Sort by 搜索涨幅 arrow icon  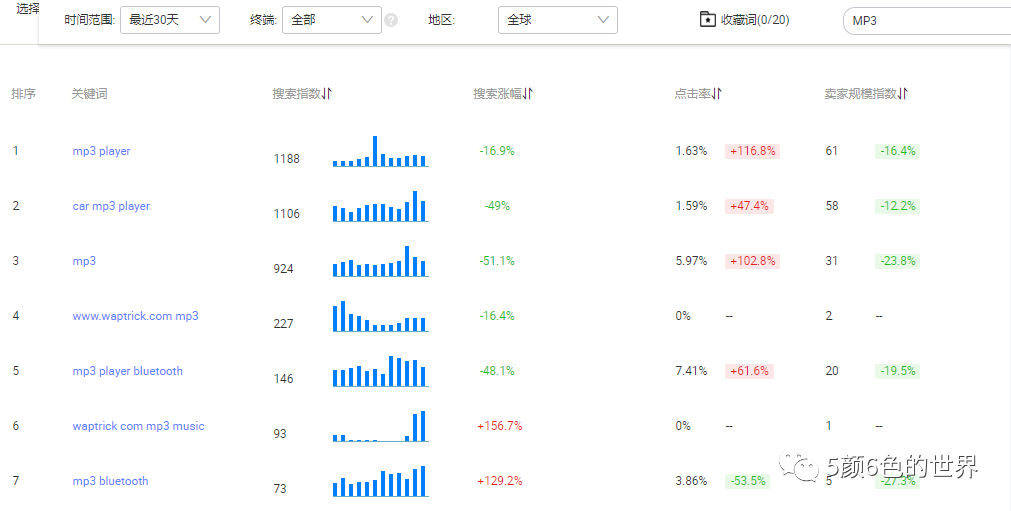point(527,93)
